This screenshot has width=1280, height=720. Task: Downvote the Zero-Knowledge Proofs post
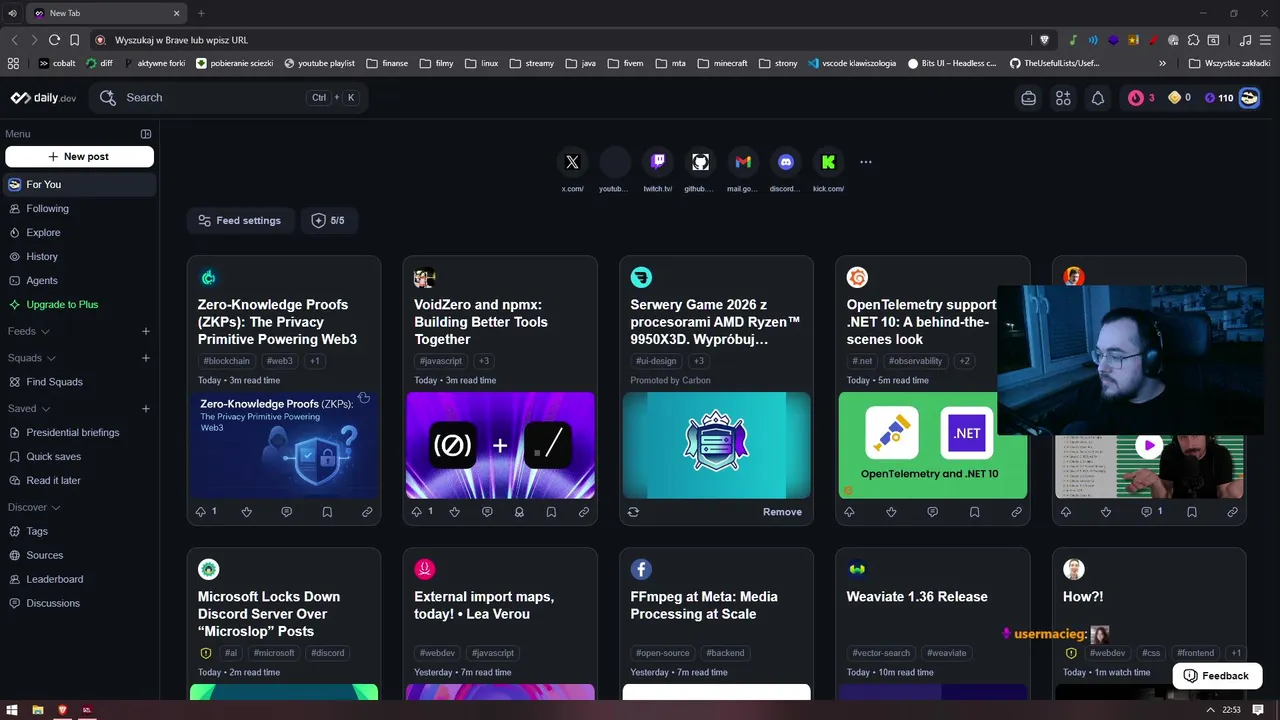click(x=246, y=512)
